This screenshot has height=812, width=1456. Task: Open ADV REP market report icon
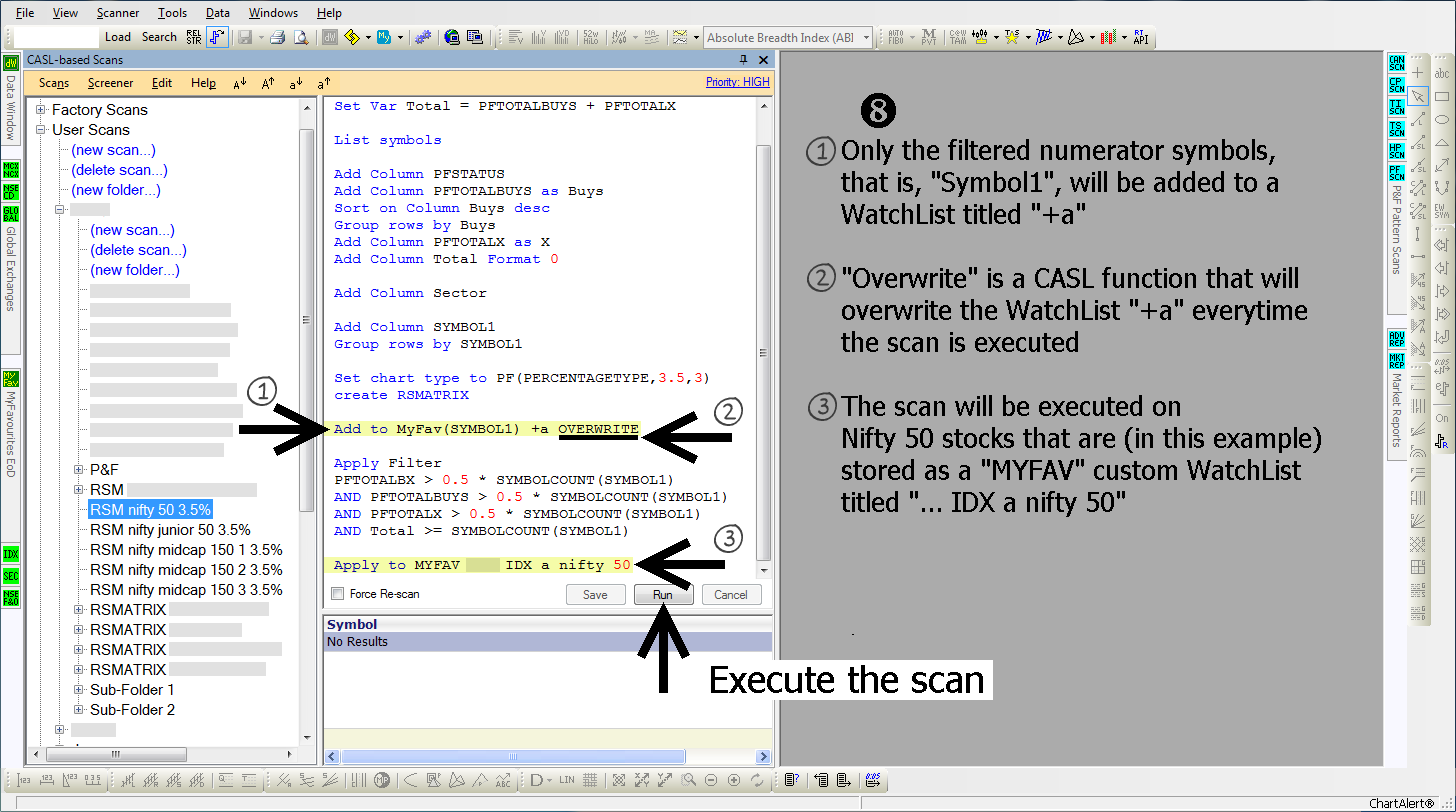pos(1397,339)
